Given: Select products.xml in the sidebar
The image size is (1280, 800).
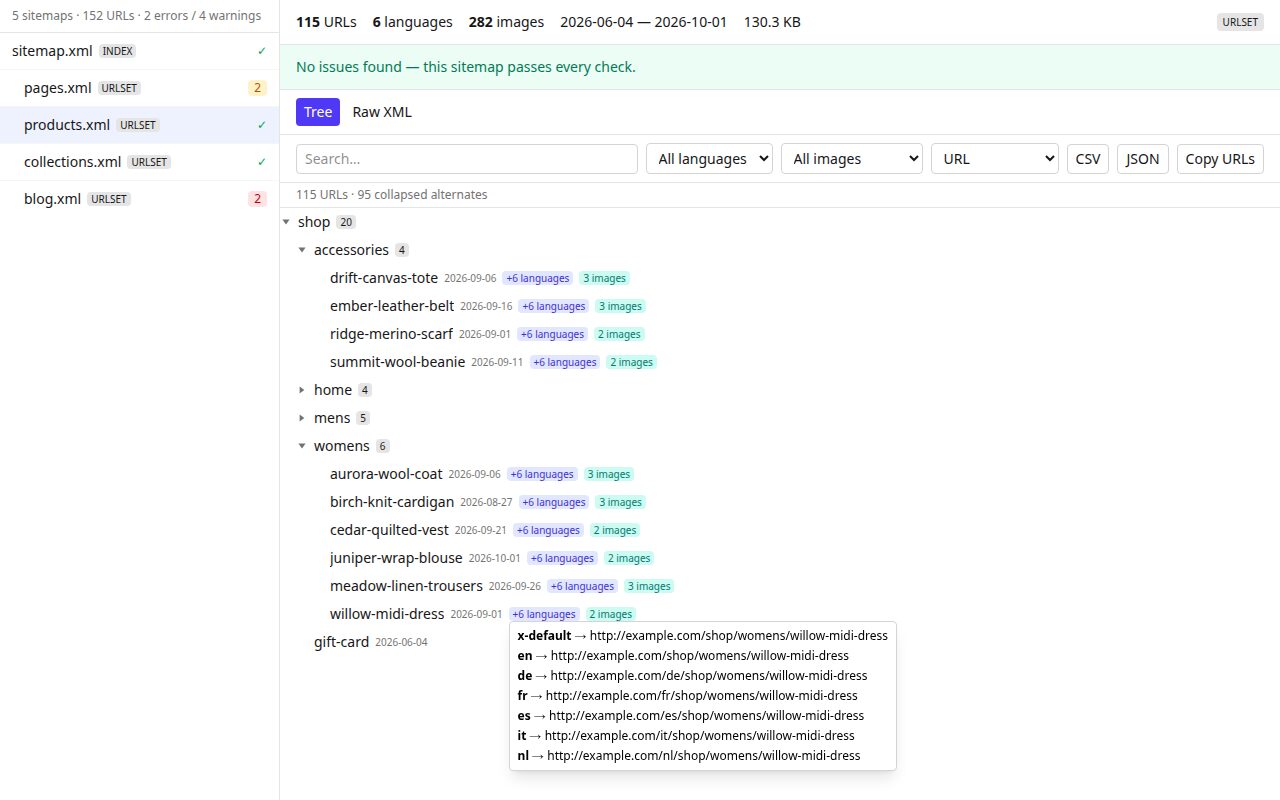Looking at the screenshot, I should point(140,125).
